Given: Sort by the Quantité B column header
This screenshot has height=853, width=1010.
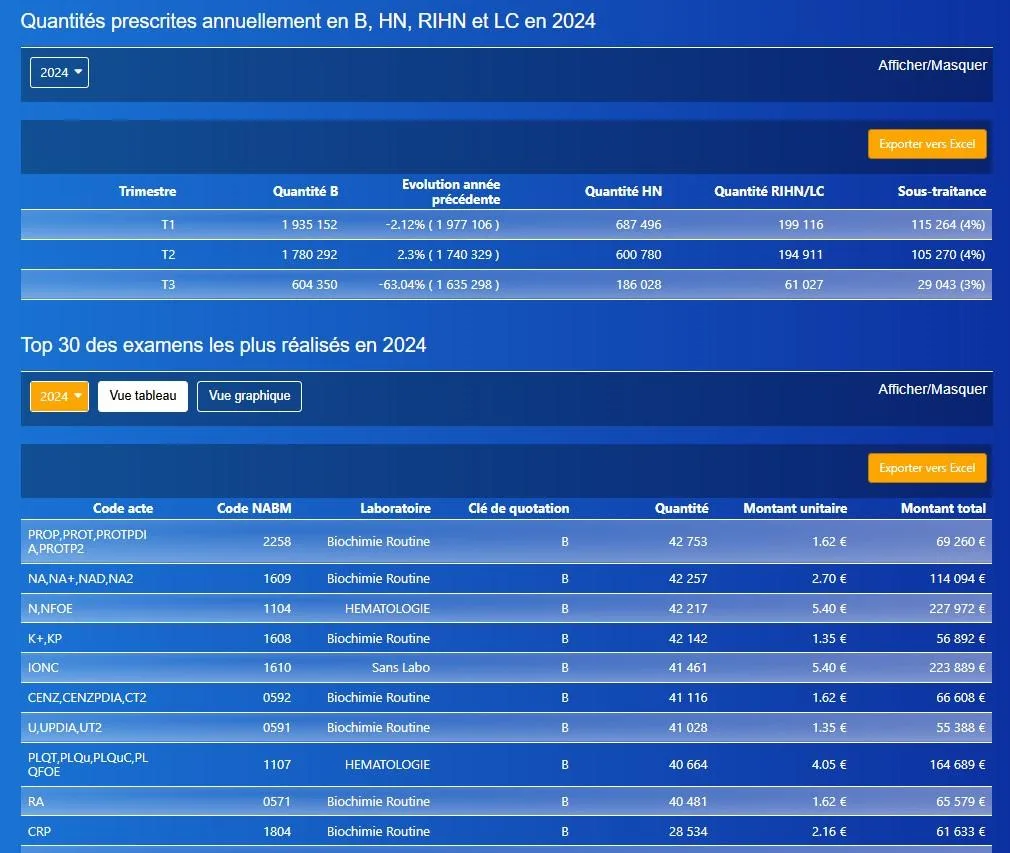Looking at the screenshot, I should (305, 191).
